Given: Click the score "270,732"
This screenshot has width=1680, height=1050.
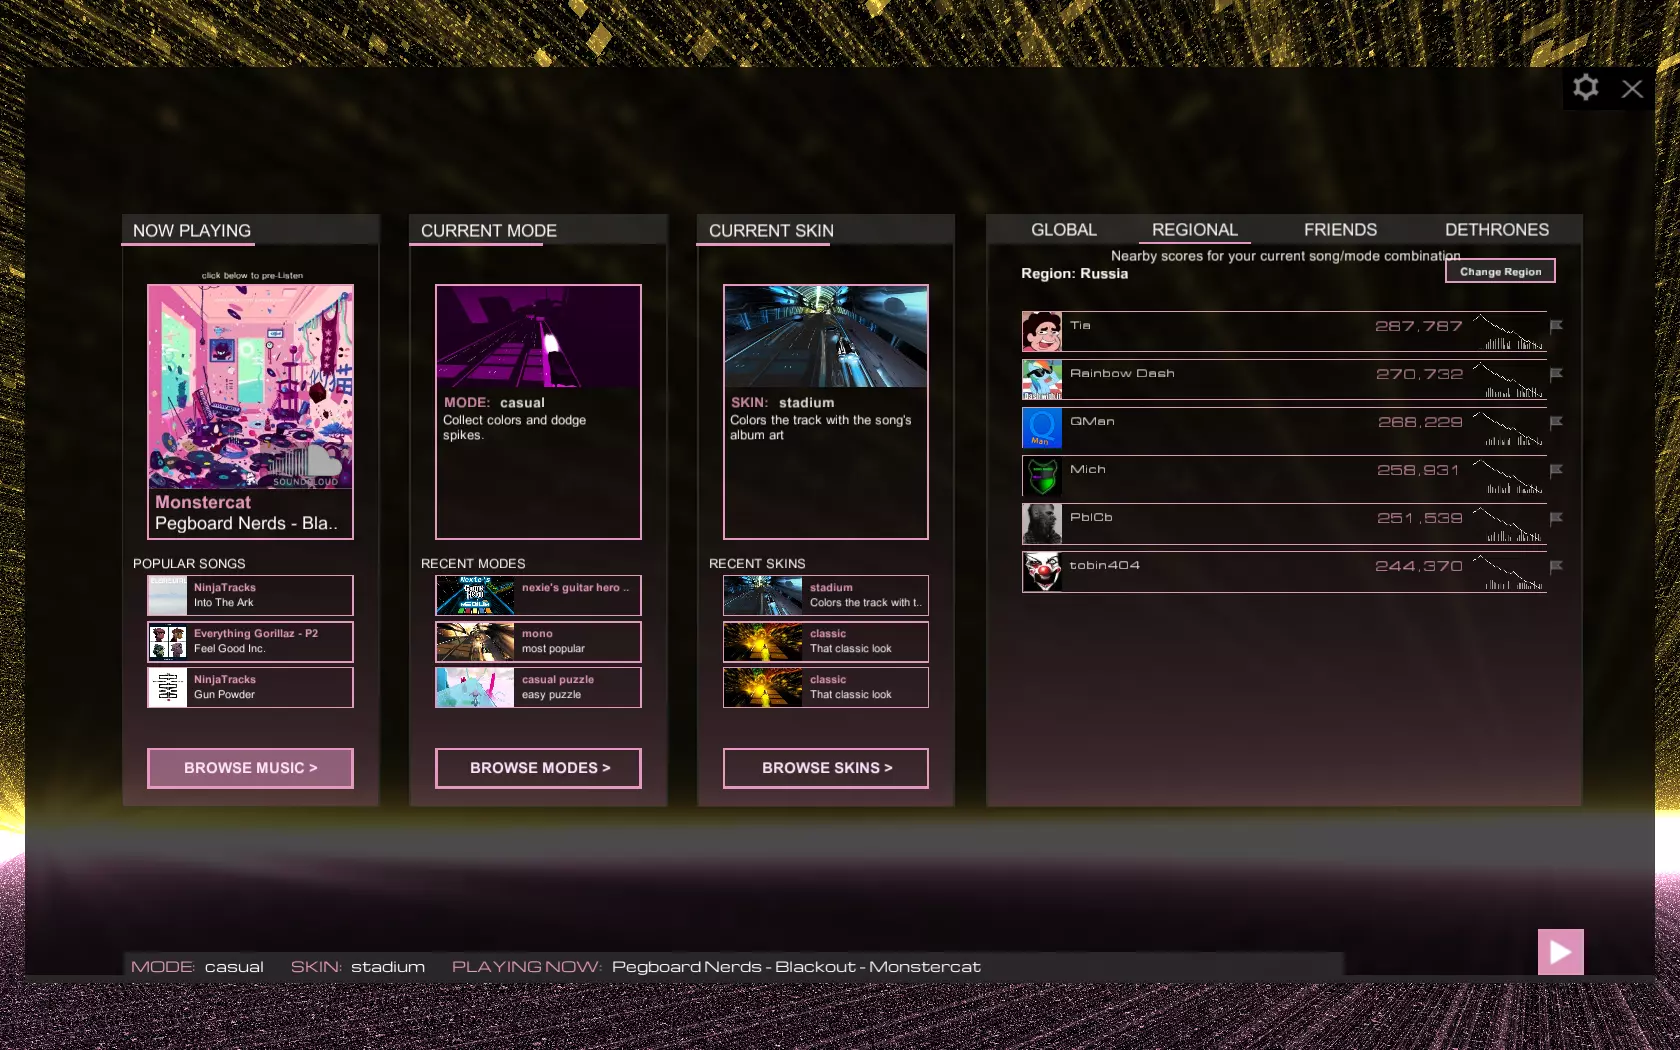Looking at the screenshot, I should click(x=1419, y=374).
